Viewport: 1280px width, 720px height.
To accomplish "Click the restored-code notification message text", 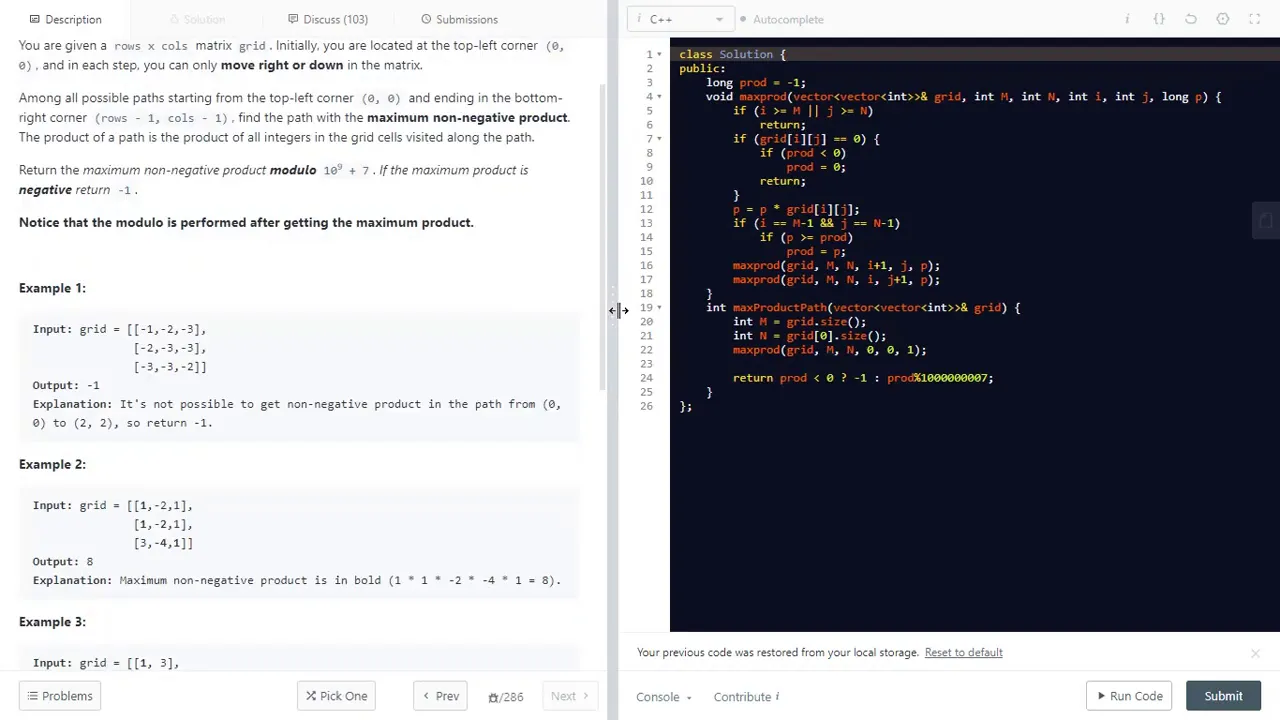I will click(778, 653).
